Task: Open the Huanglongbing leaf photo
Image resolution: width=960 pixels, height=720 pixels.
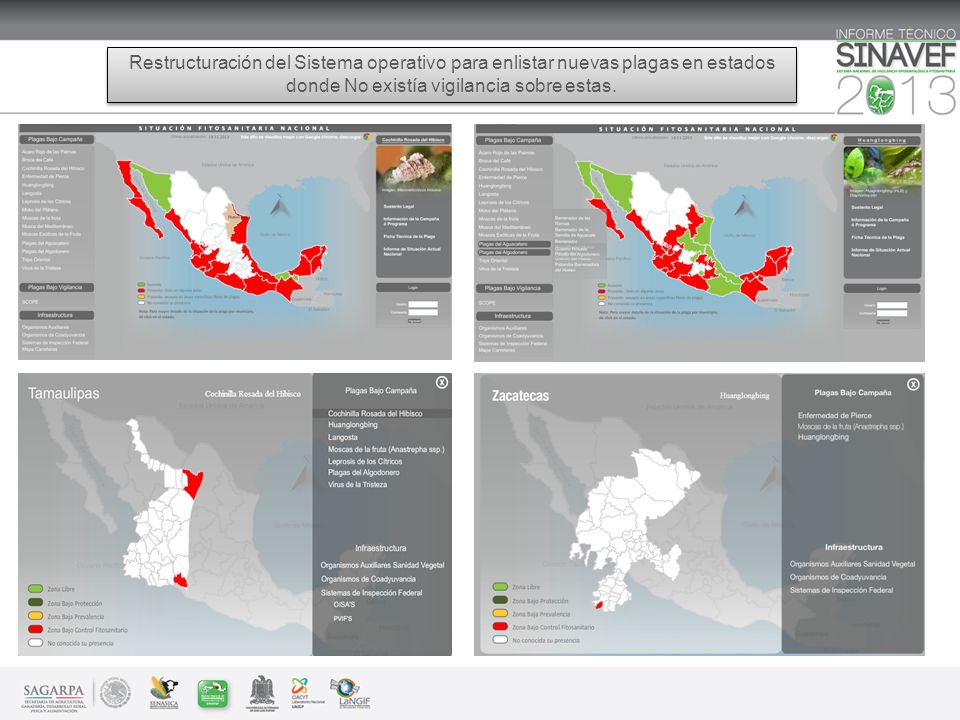Action: tap(882, 167)
